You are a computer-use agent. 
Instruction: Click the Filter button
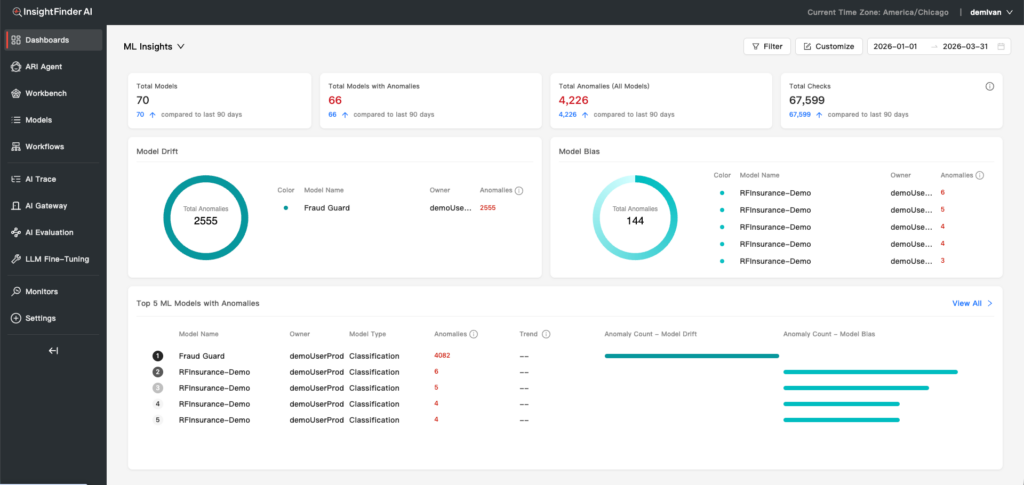click(767, 46)
